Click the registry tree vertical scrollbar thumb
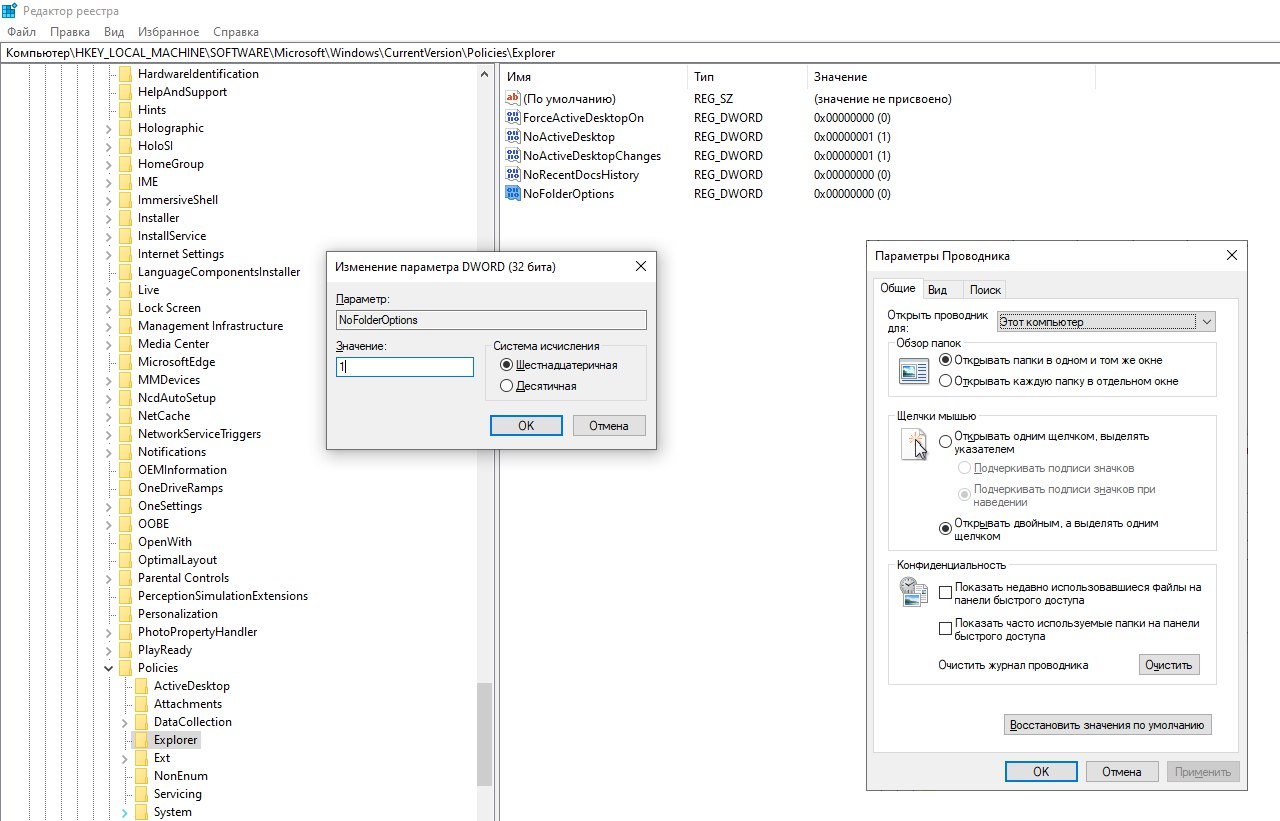The width and height of the screenshot is (1280, 821). (x=485, y=734)
